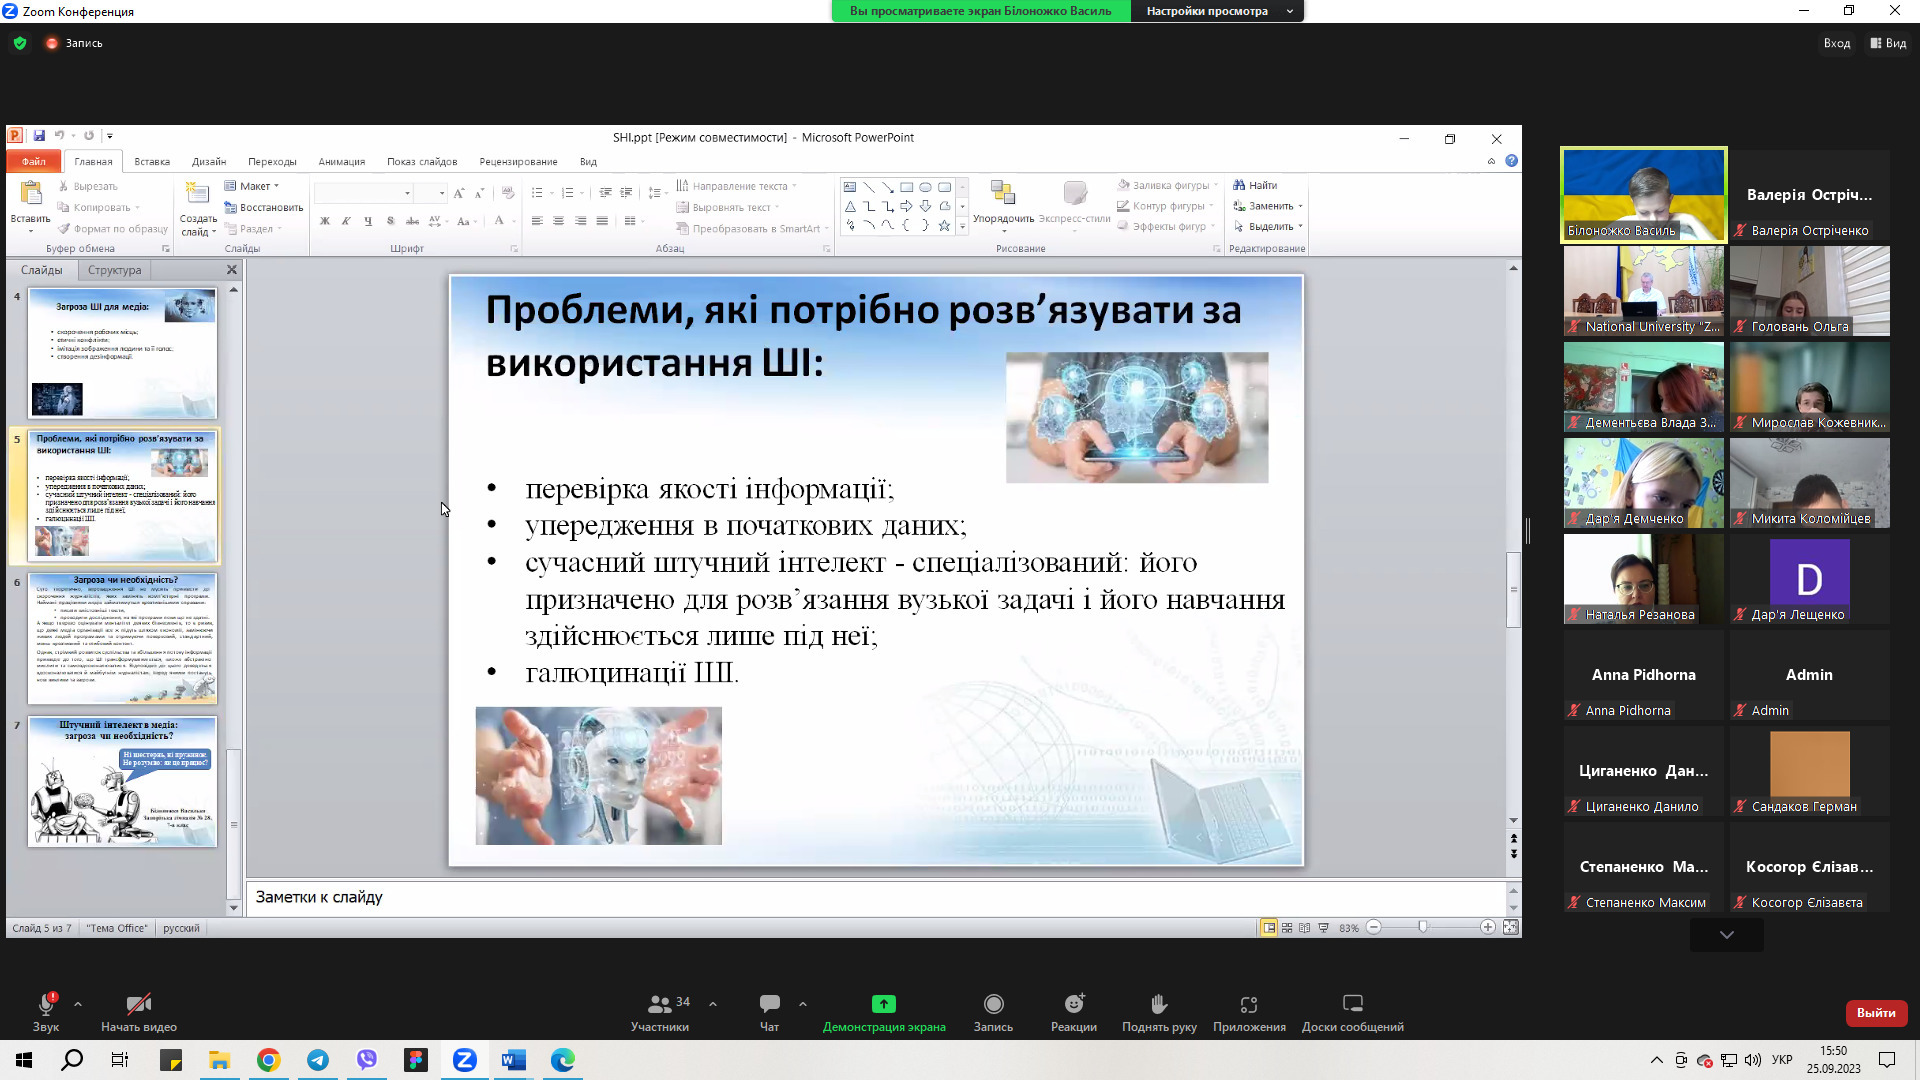Image resolution: width=1920 pixels, height=1080 pixels.
Task: Click the Raise Hand (Поднять руку) icon
Action: (1158, 1004)
